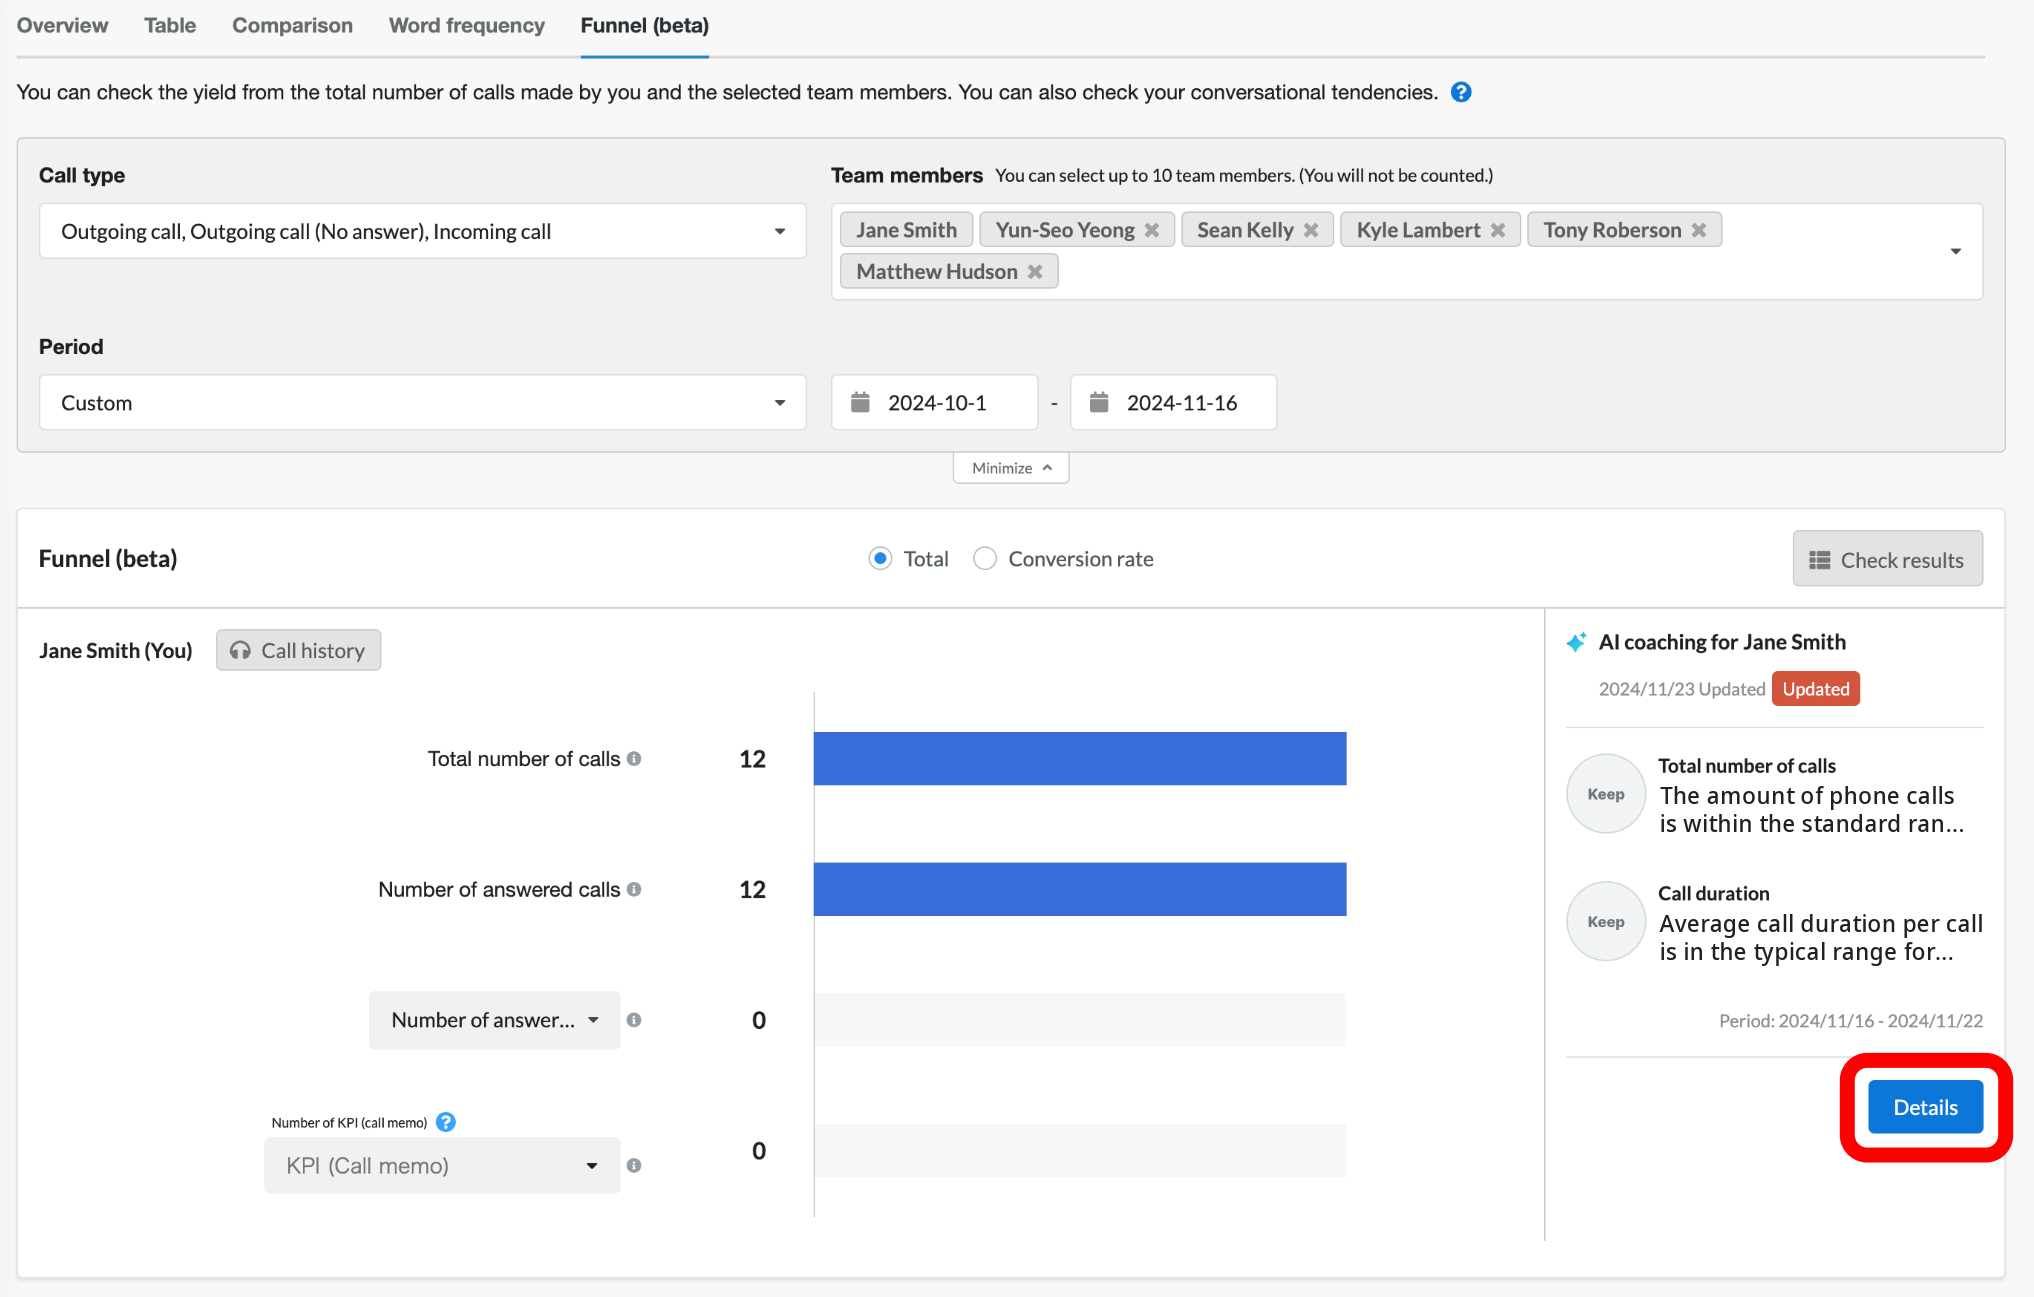Click the 'Period: 2024/11/16 - 2024/11/22' text
Image resolution: width=2034 pixels, height=1297 pixels.
(1851, 1021)
